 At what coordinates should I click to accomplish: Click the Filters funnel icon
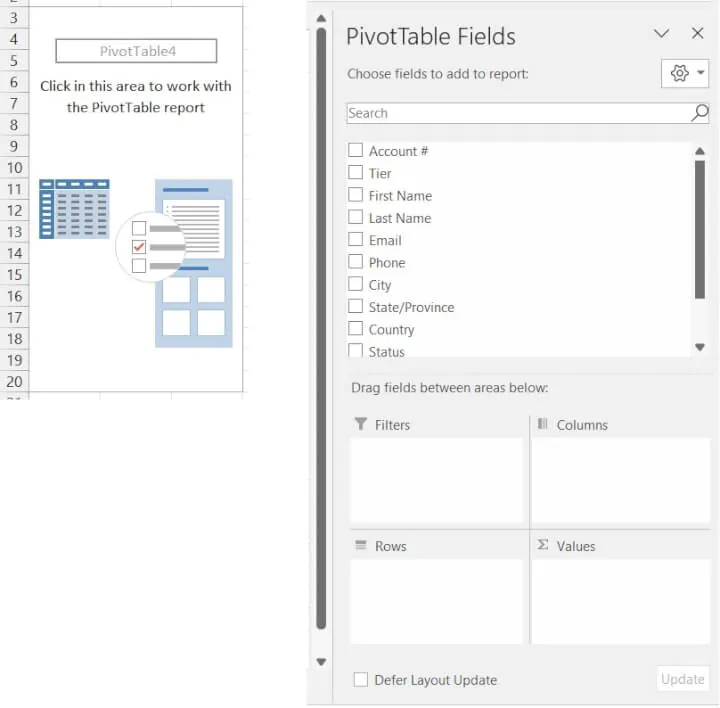[x=361, y=424]
